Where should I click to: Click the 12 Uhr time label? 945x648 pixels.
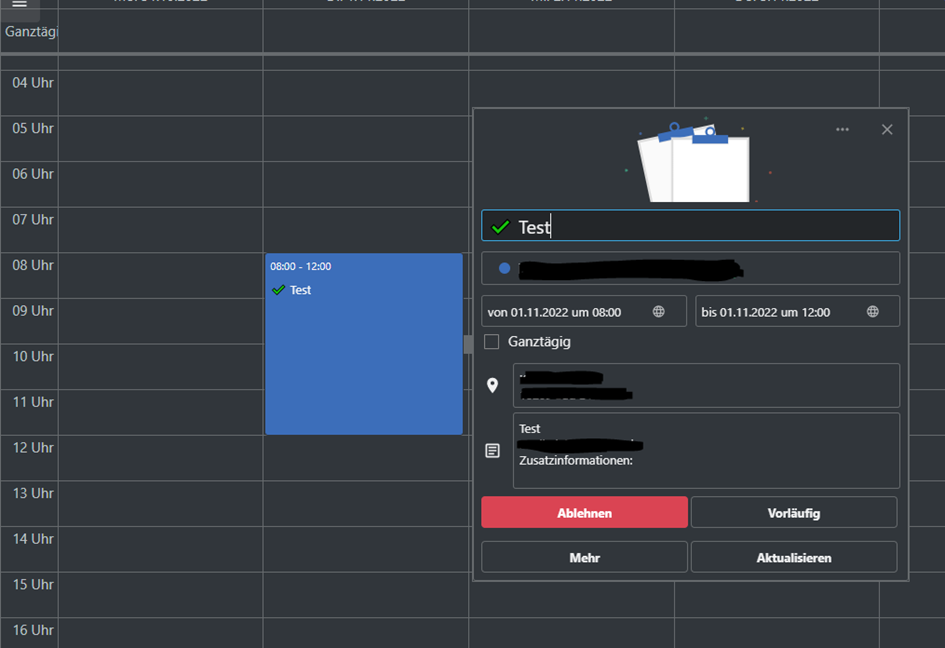[33, 448]
